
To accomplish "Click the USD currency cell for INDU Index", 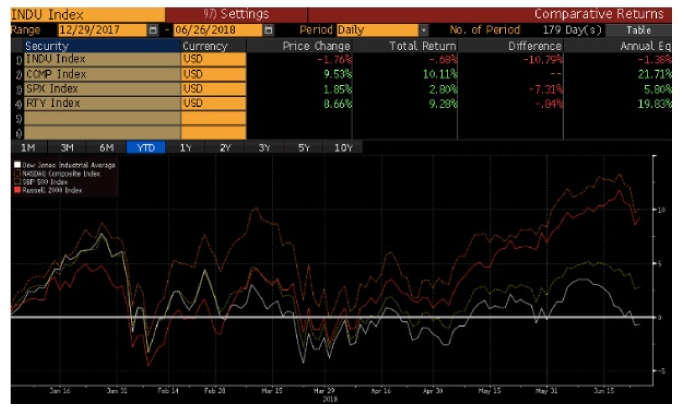I will (213, 59).
